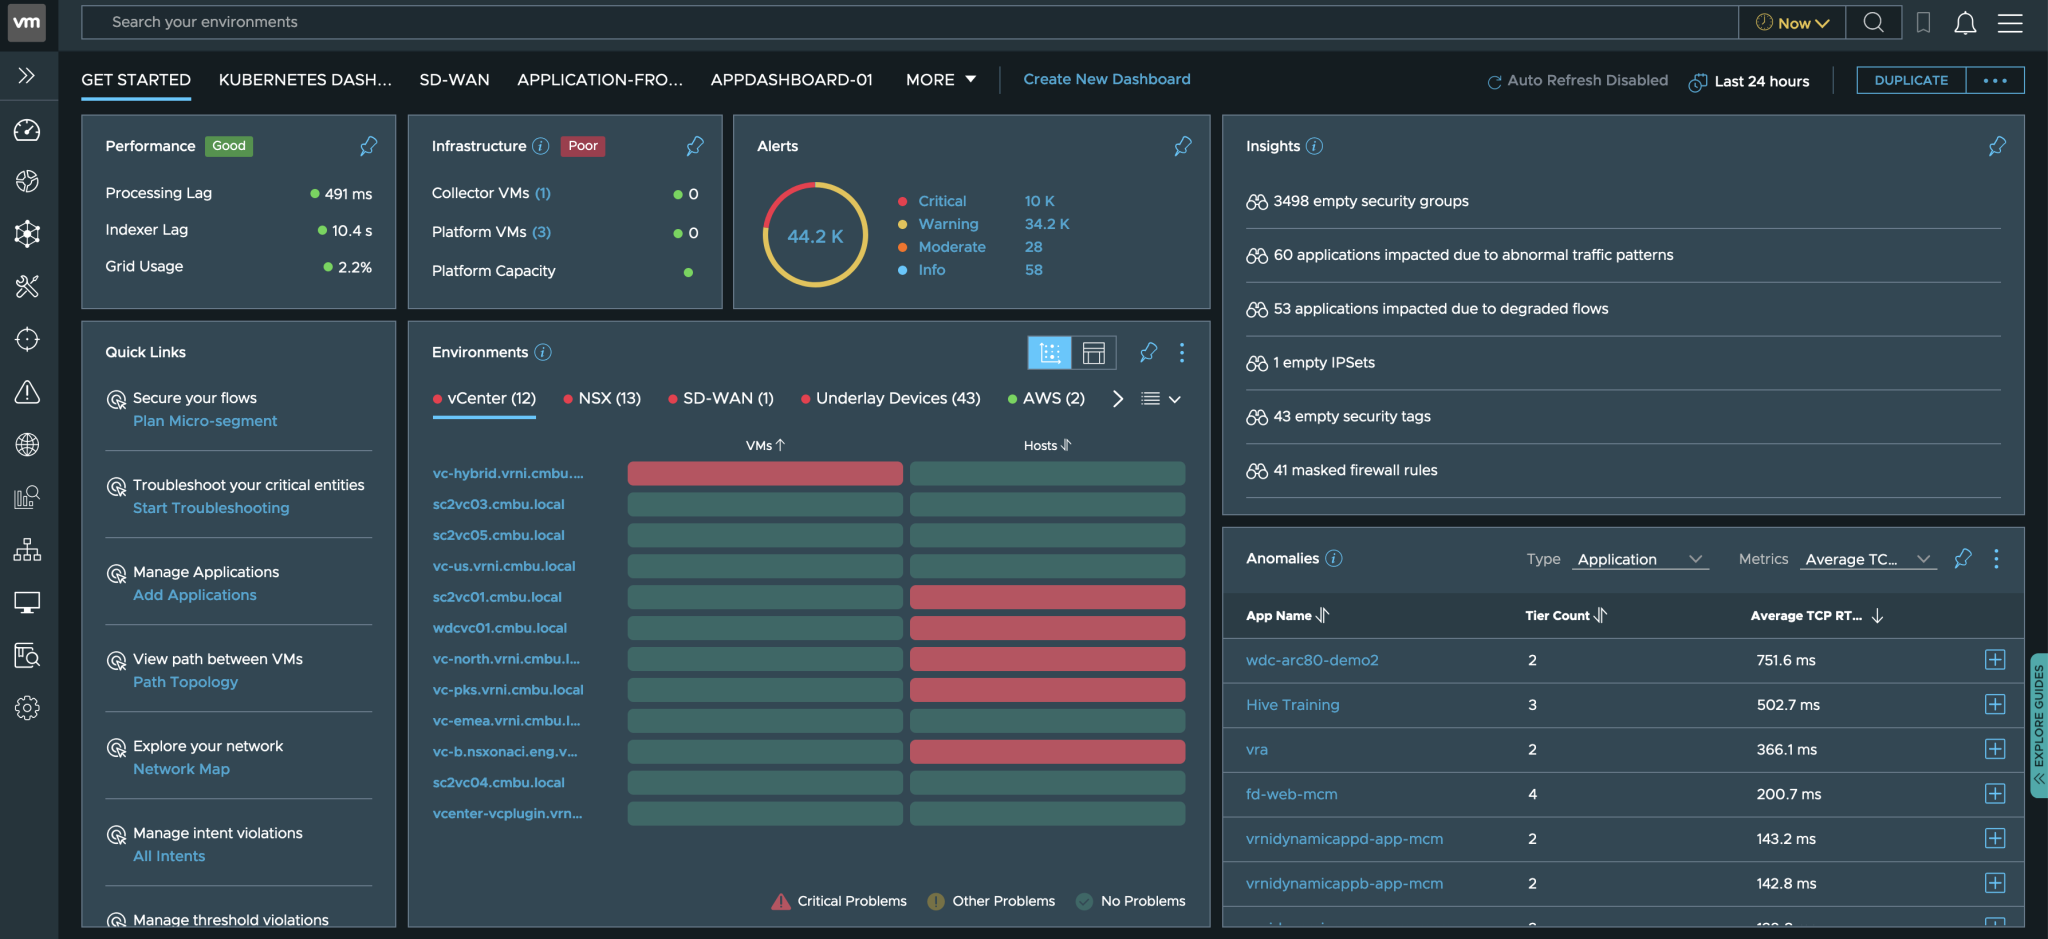Viewport: 2048px width, 939px height.
Task: Open the Now time range dropdown
Action: tap(1792, 22)
